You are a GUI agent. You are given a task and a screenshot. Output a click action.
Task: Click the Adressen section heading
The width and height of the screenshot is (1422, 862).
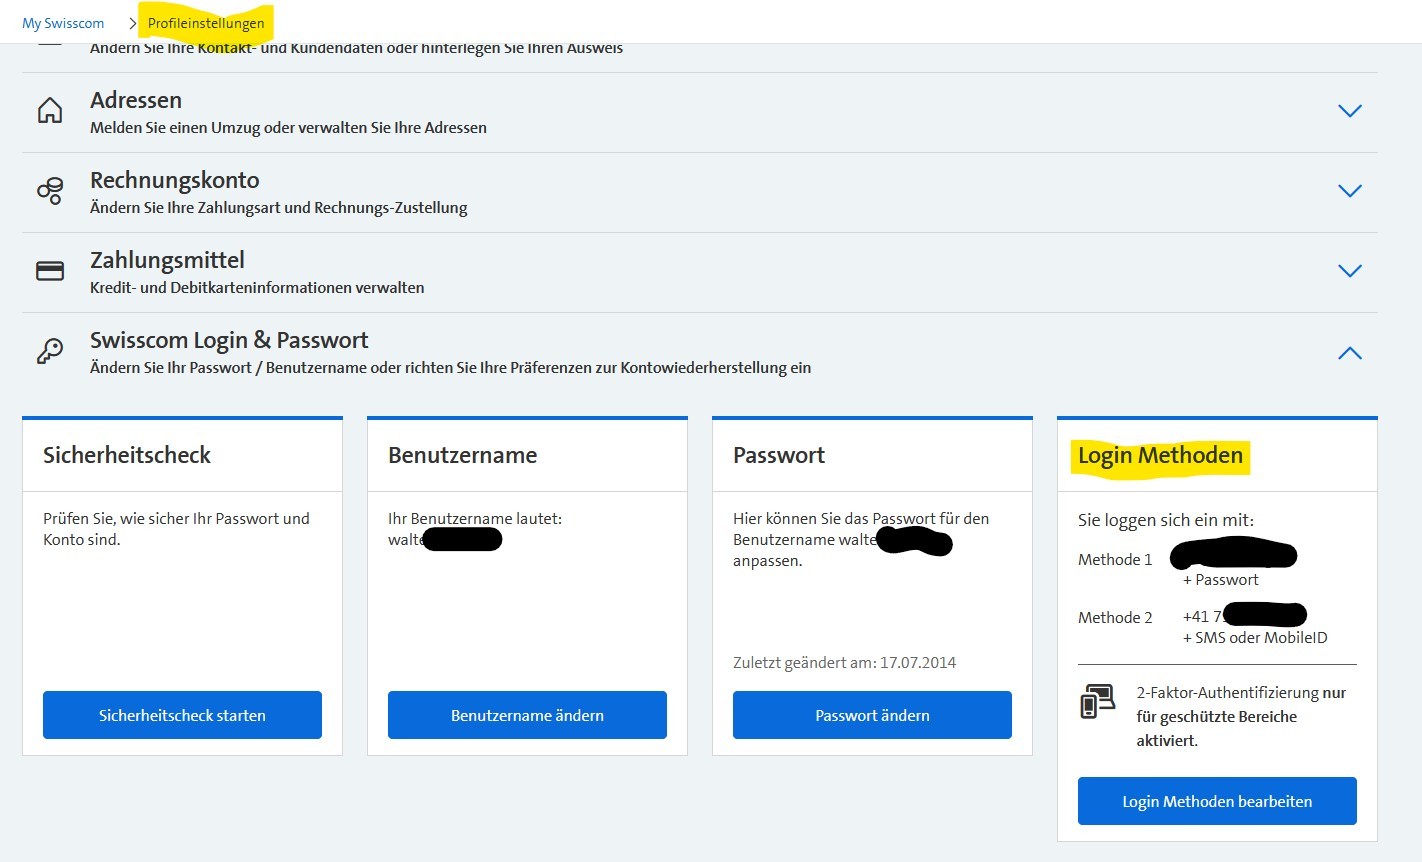click(x=136, y=100)
